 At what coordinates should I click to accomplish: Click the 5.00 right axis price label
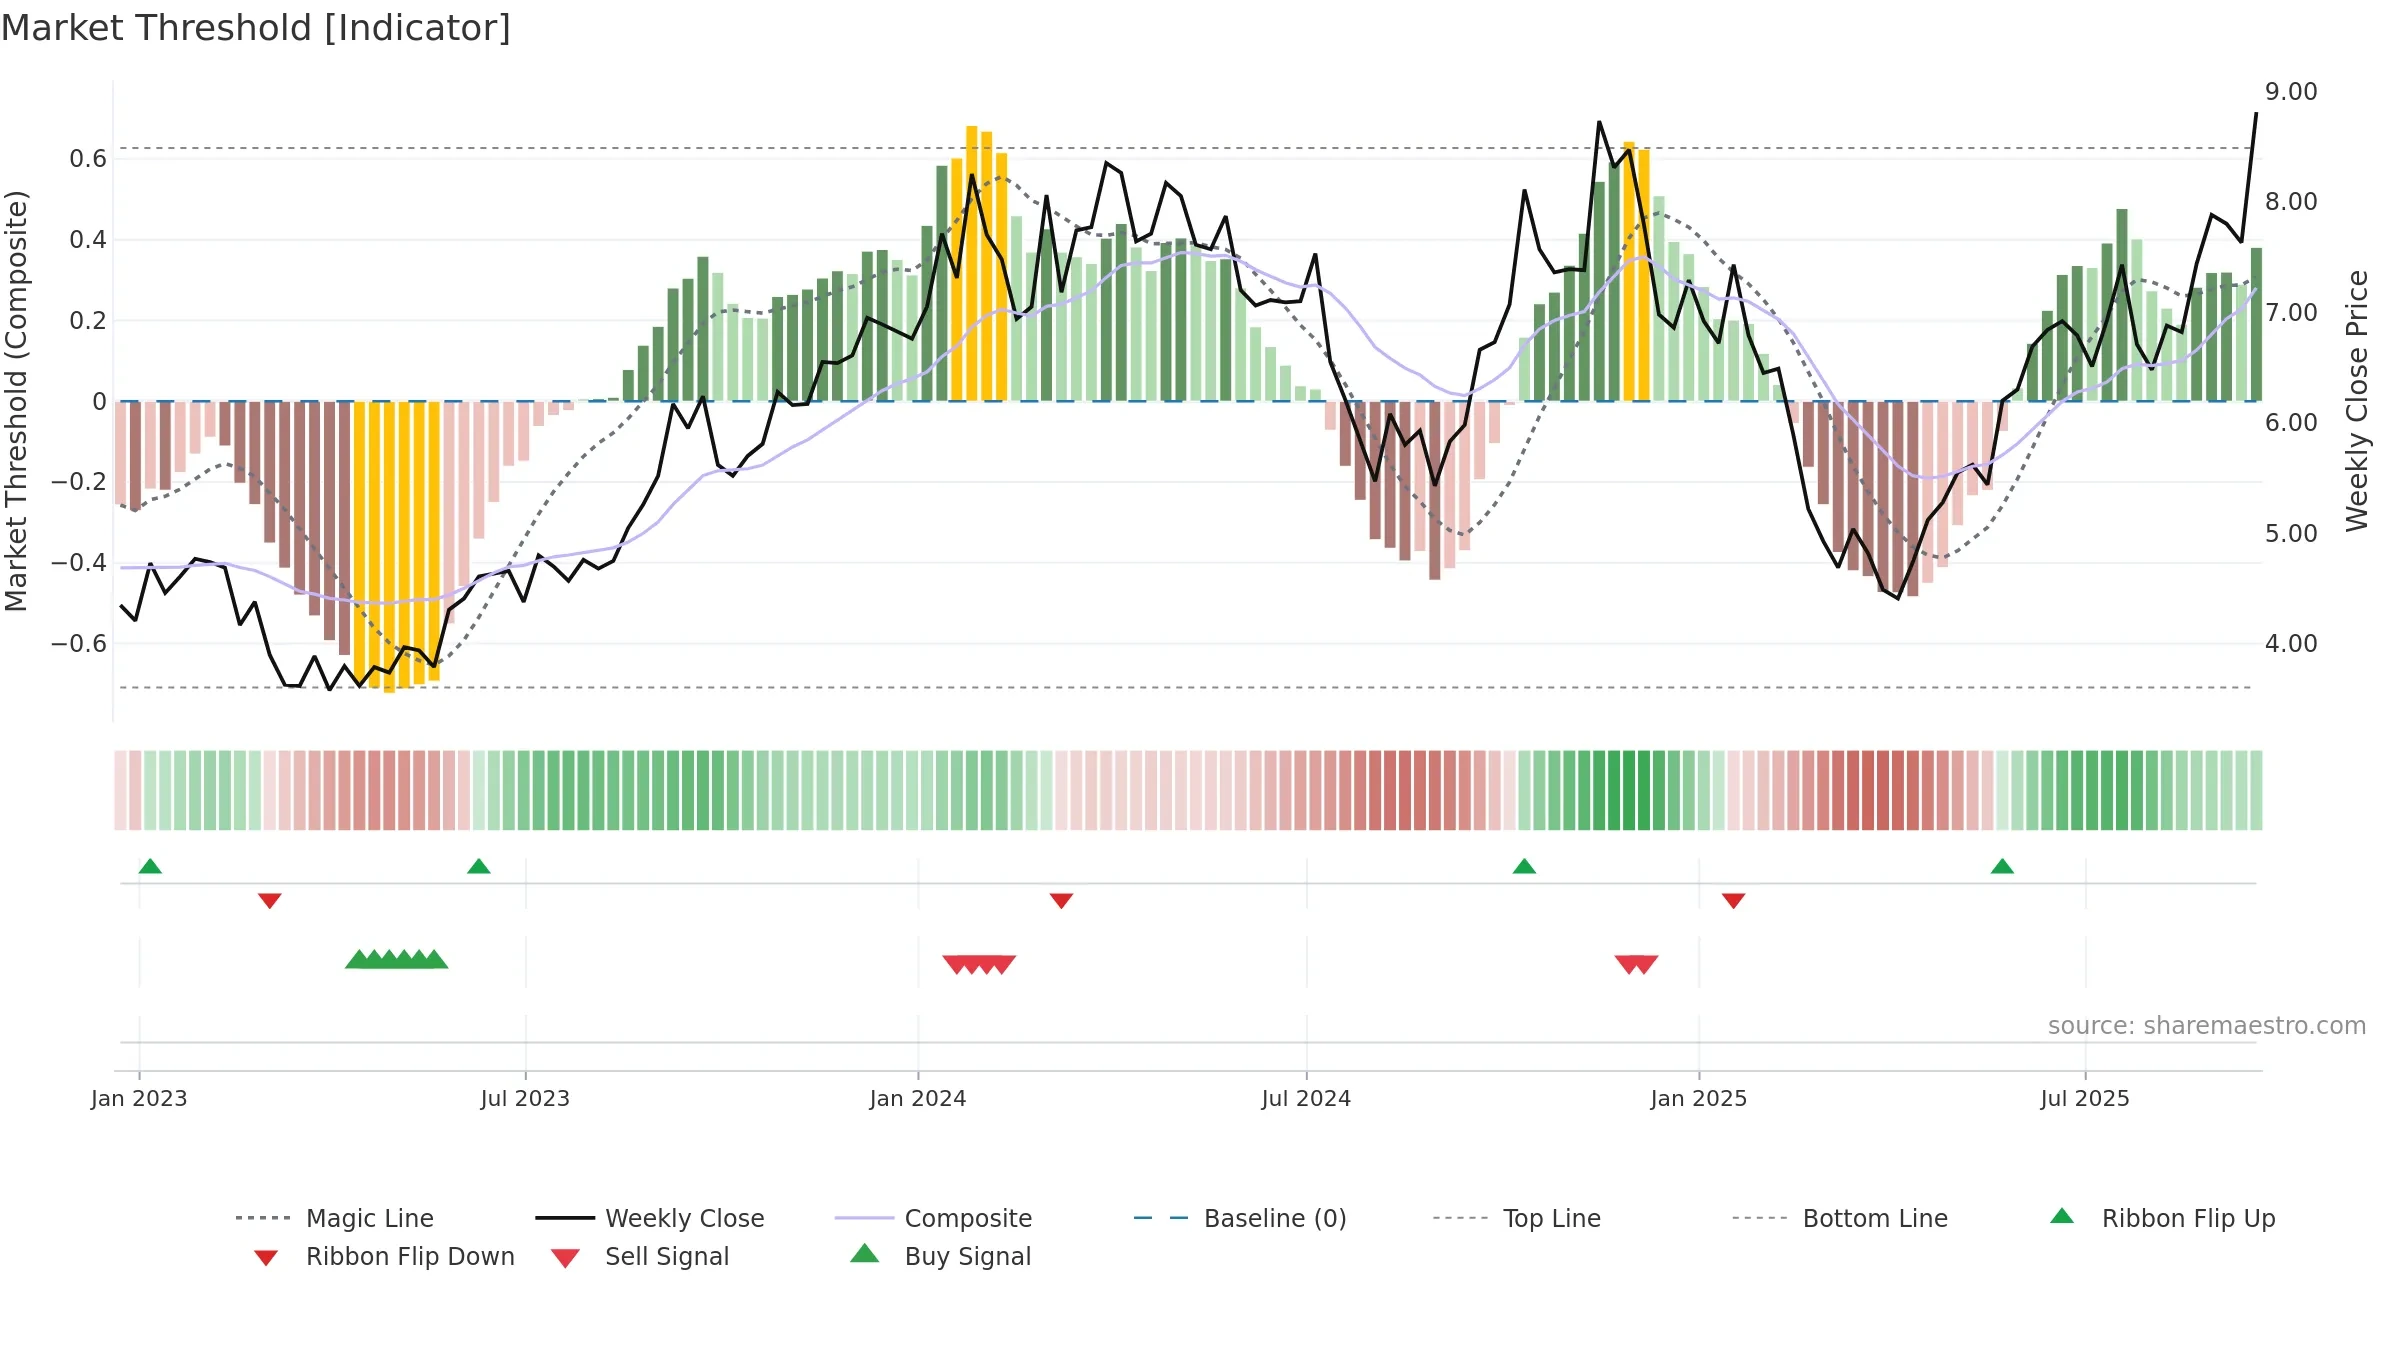pos(2291,534)
